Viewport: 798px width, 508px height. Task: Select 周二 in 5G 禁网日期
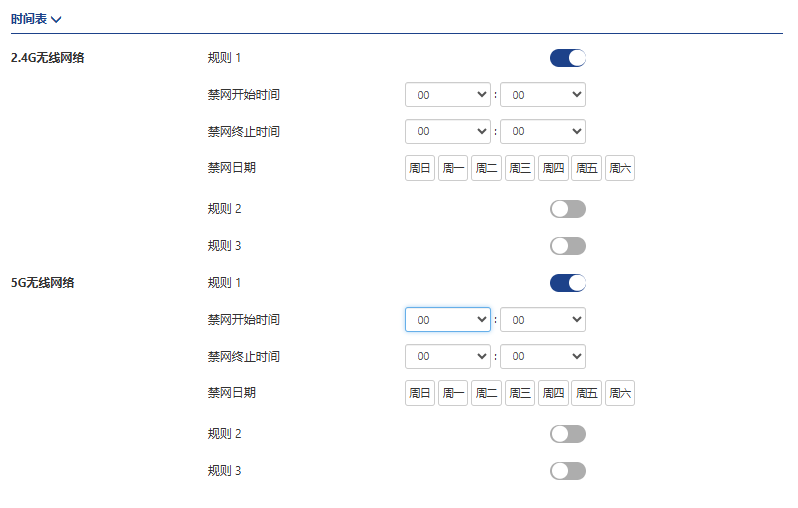coord(486,393)
